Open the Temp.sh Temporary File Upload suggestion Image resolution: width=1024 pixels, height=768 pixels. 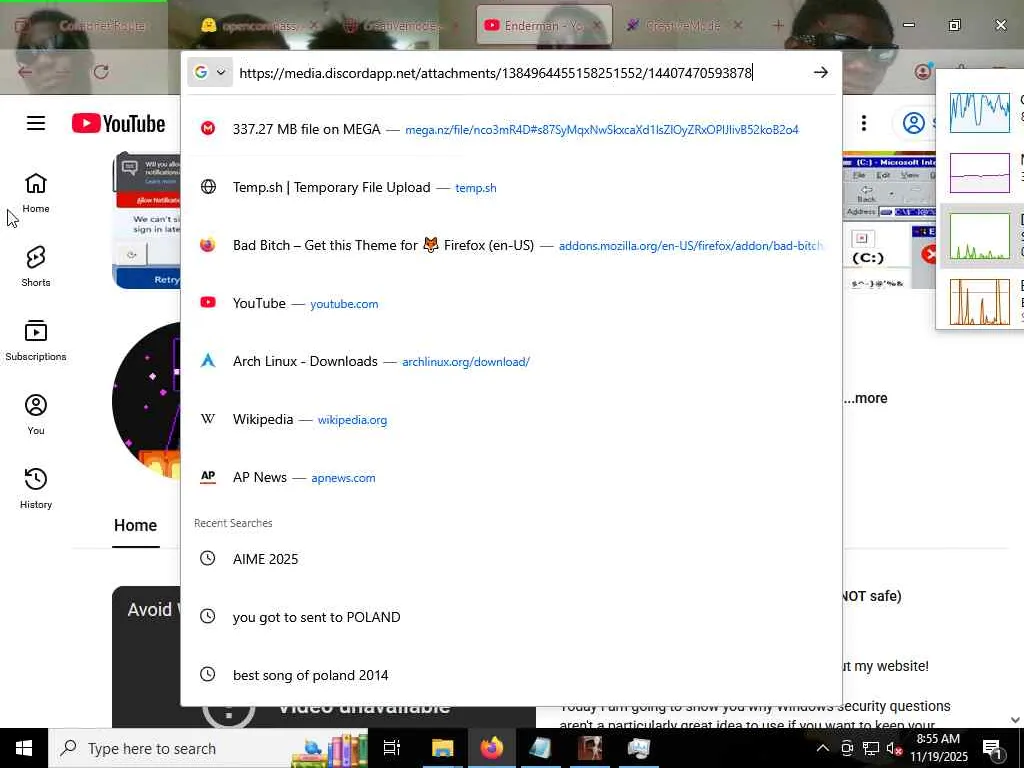(x=511, y=187)
